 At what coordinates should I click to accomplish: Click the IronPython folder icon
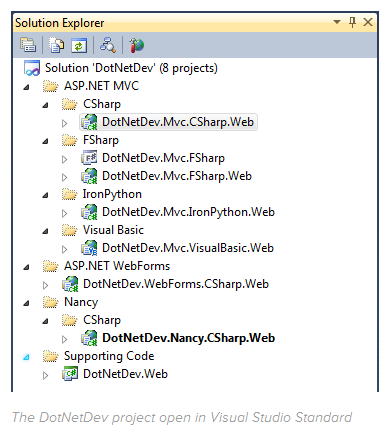(x=70, y=194)
